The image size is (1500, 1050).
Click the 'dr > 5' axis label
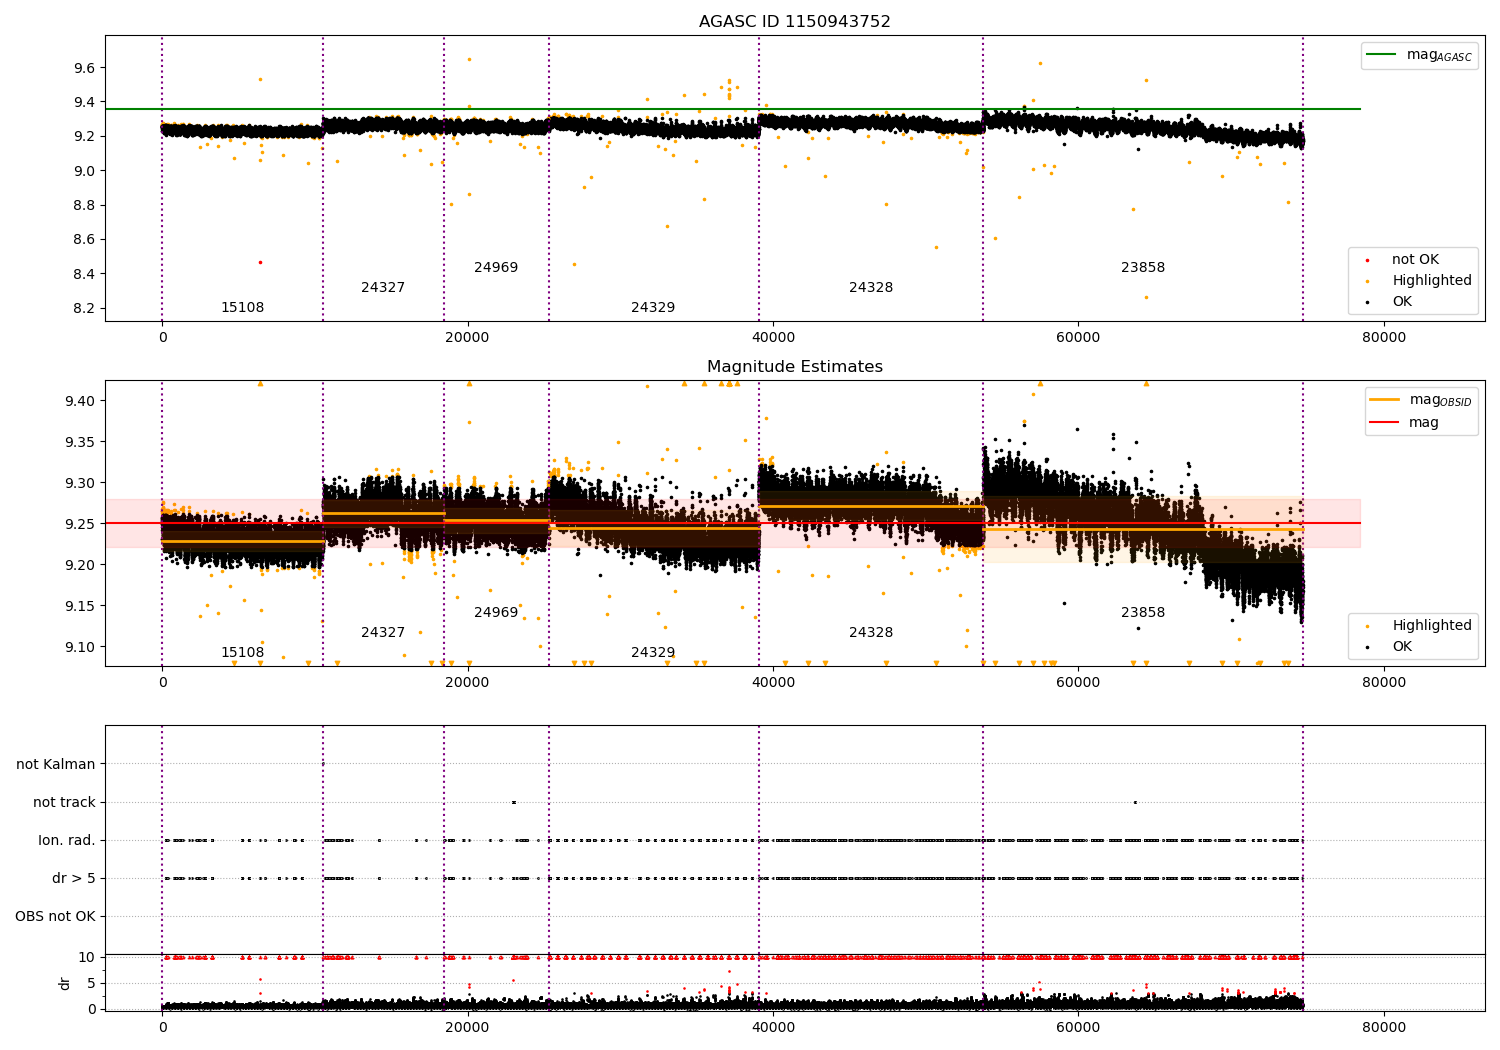tap(74, 879)
